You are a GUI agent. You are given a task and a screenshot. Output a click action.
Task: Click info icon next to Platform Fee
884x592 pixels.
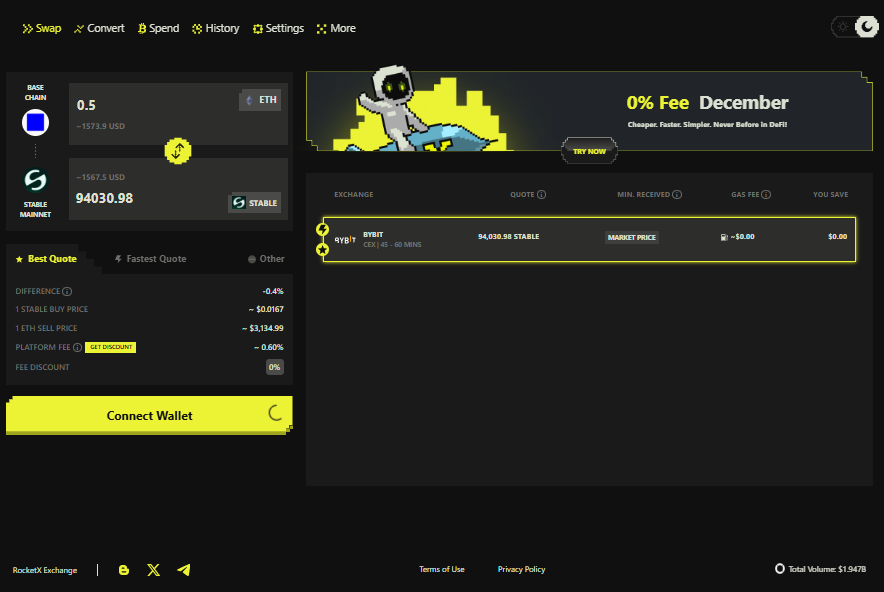(77, 347)
